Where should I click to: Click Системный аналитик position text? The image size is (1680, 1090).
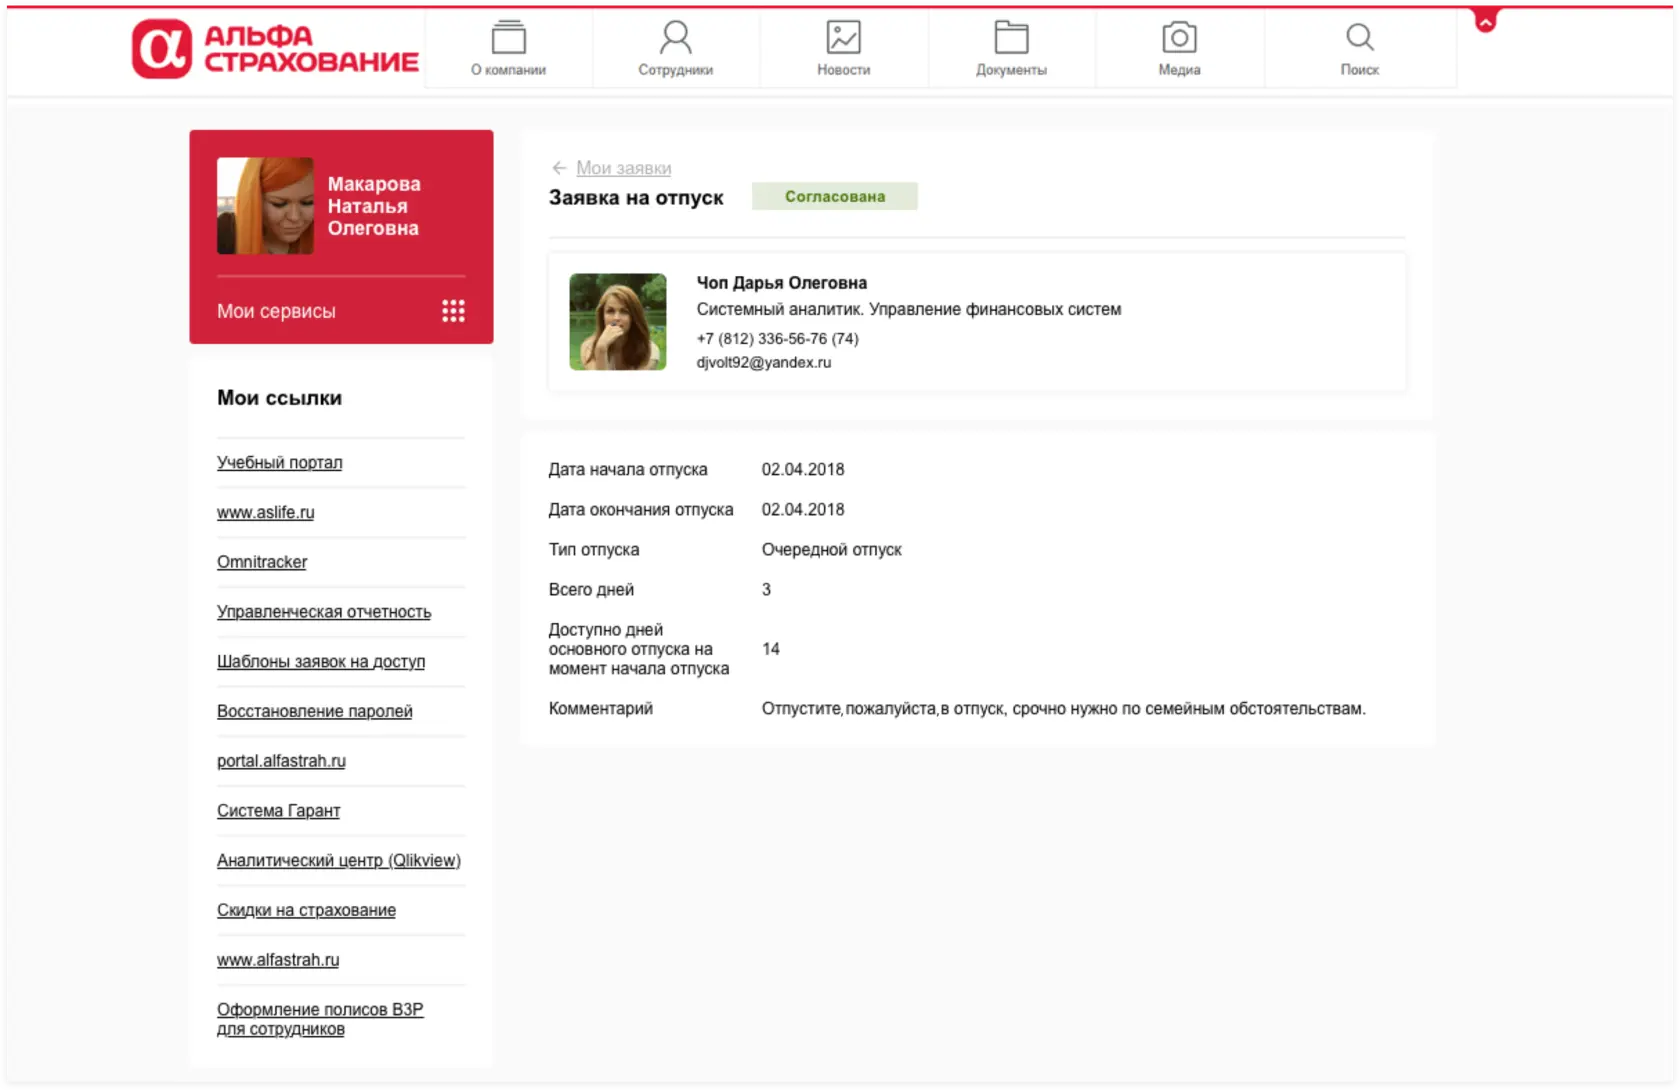pos(779,309)
